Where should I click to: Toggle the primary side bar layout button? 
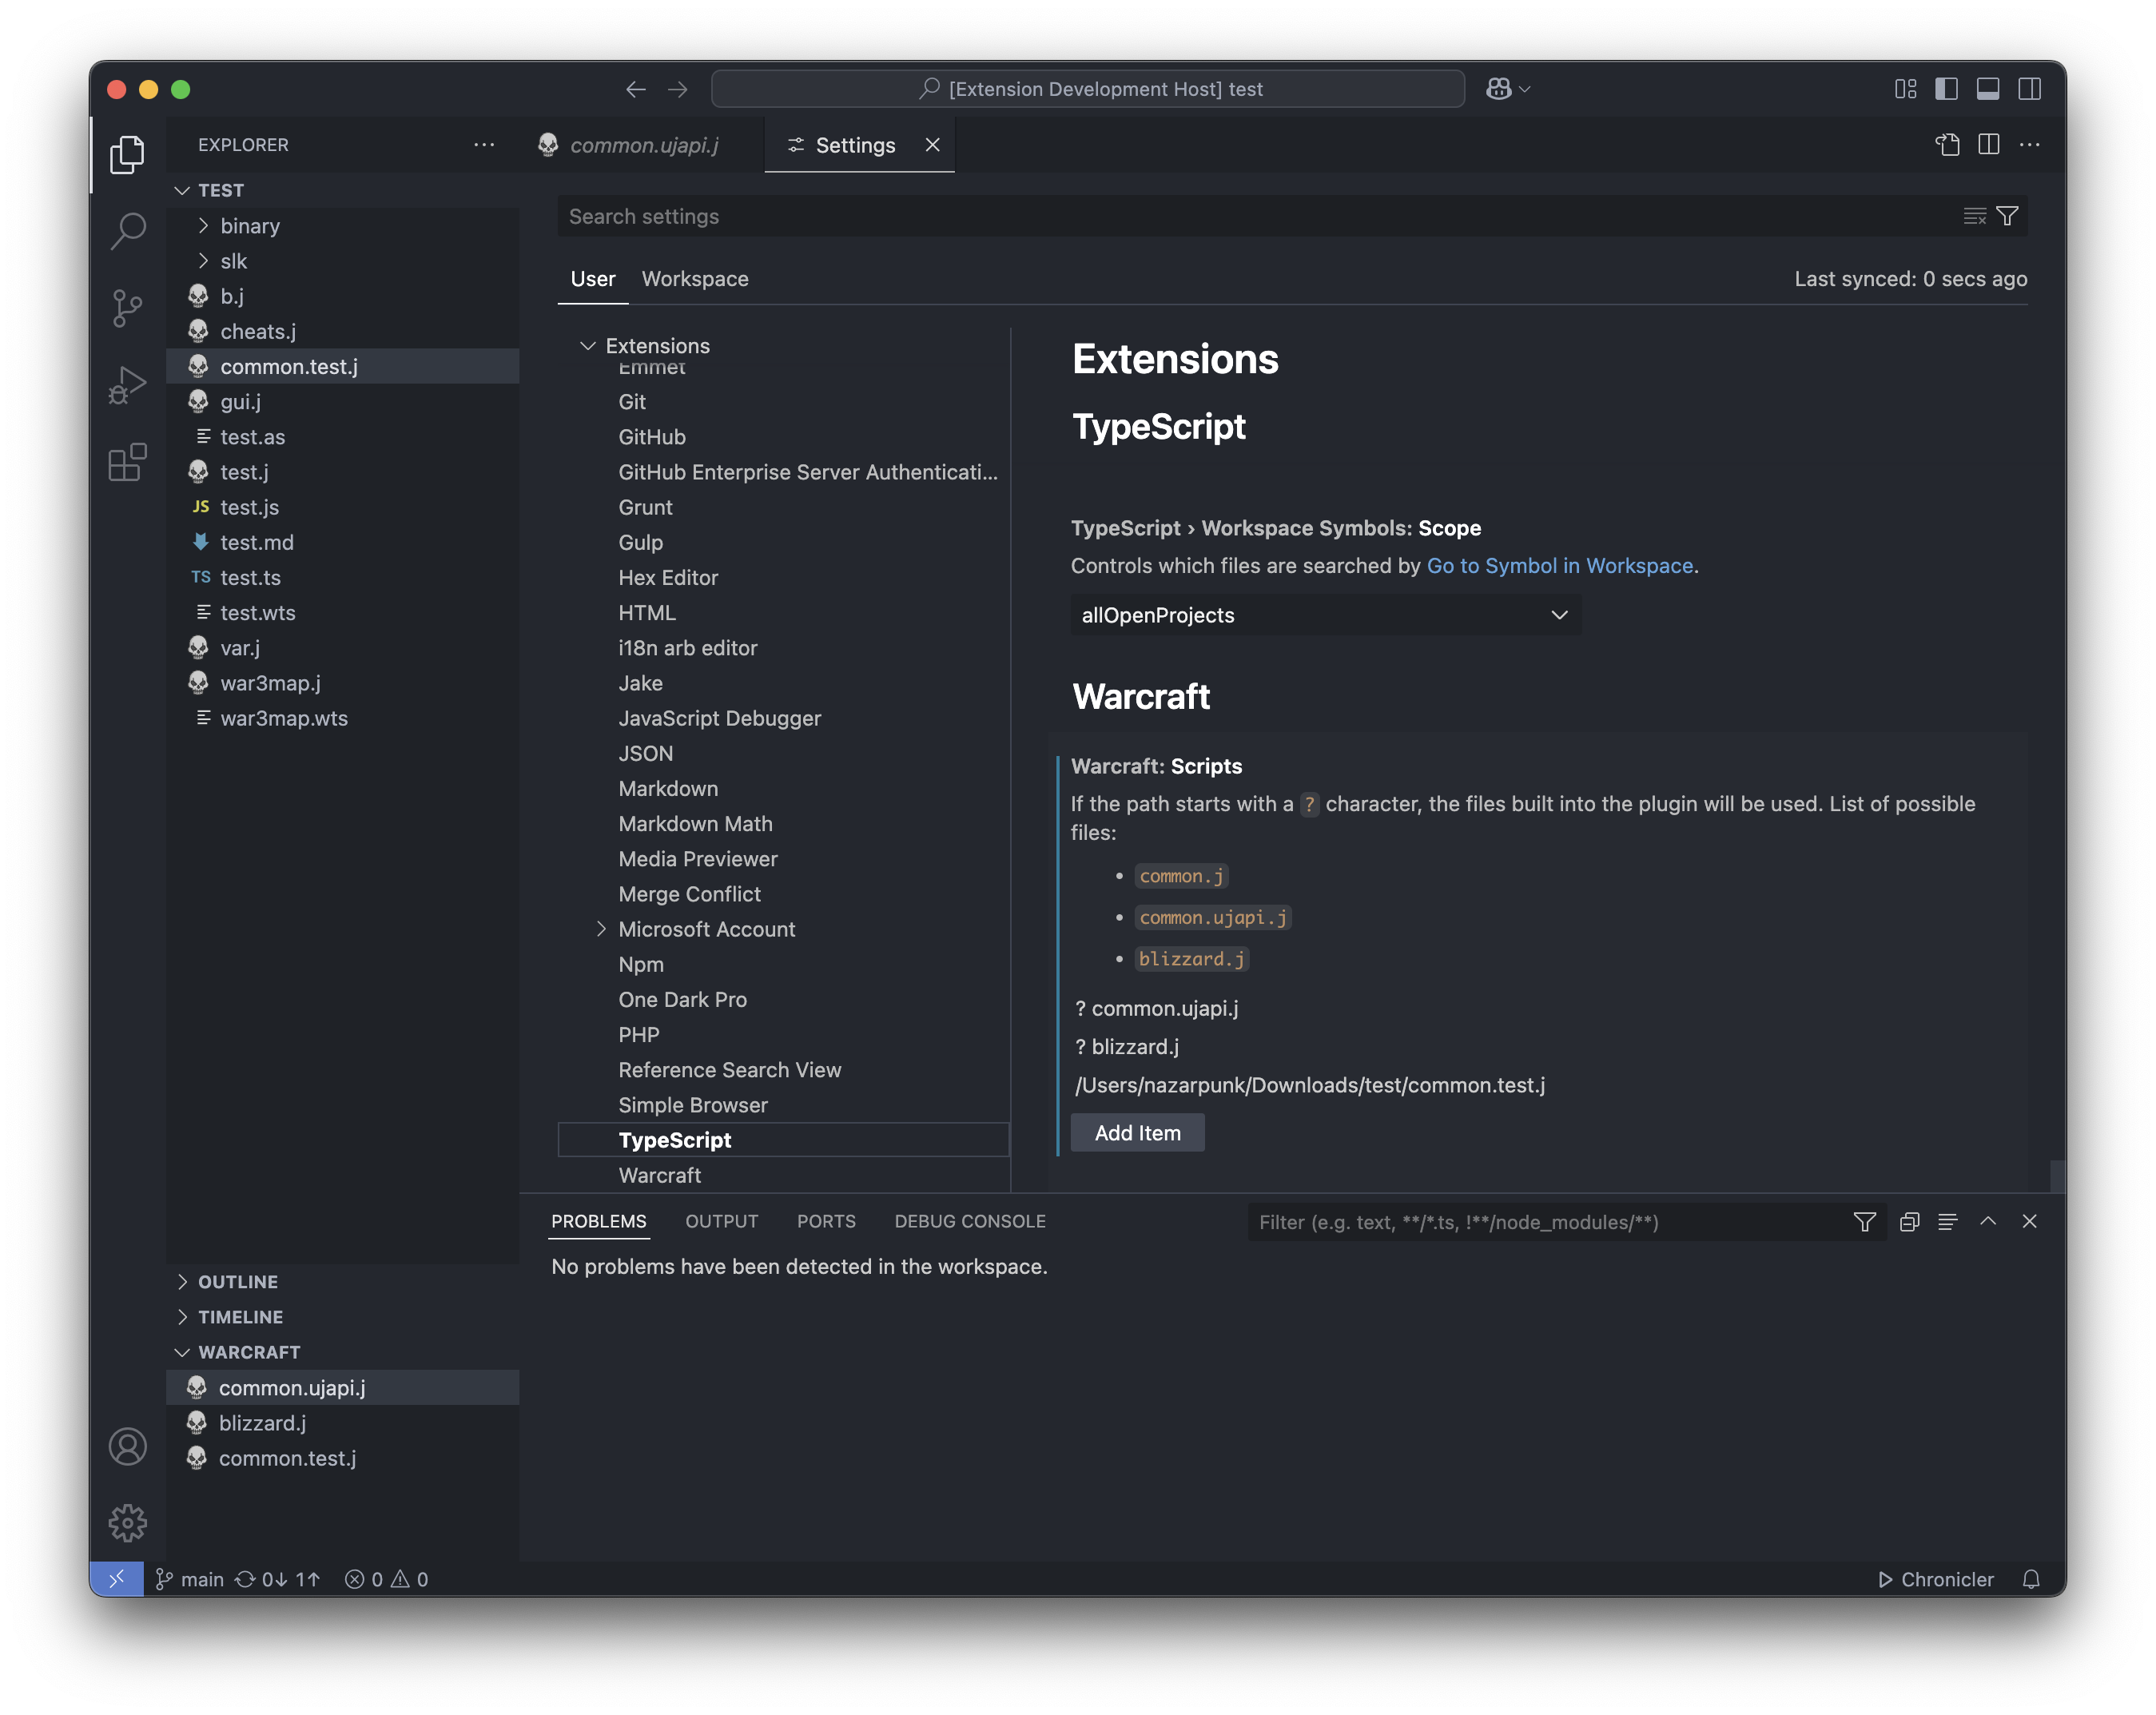[1946, 89]
